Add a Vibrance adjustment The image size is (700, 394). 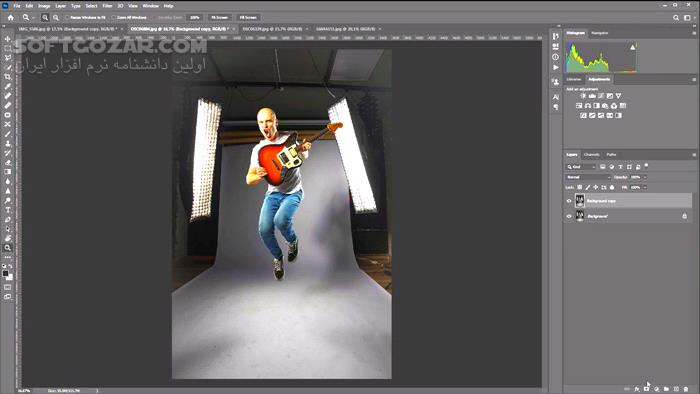click(x=618, y=96)
